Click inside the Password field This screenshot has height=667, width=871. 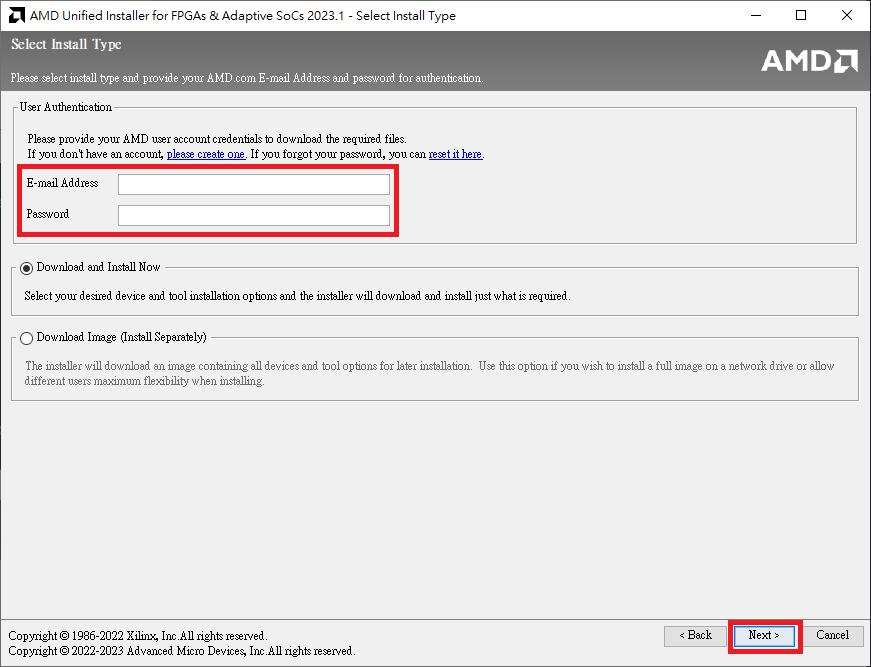[x=253, y=214]
